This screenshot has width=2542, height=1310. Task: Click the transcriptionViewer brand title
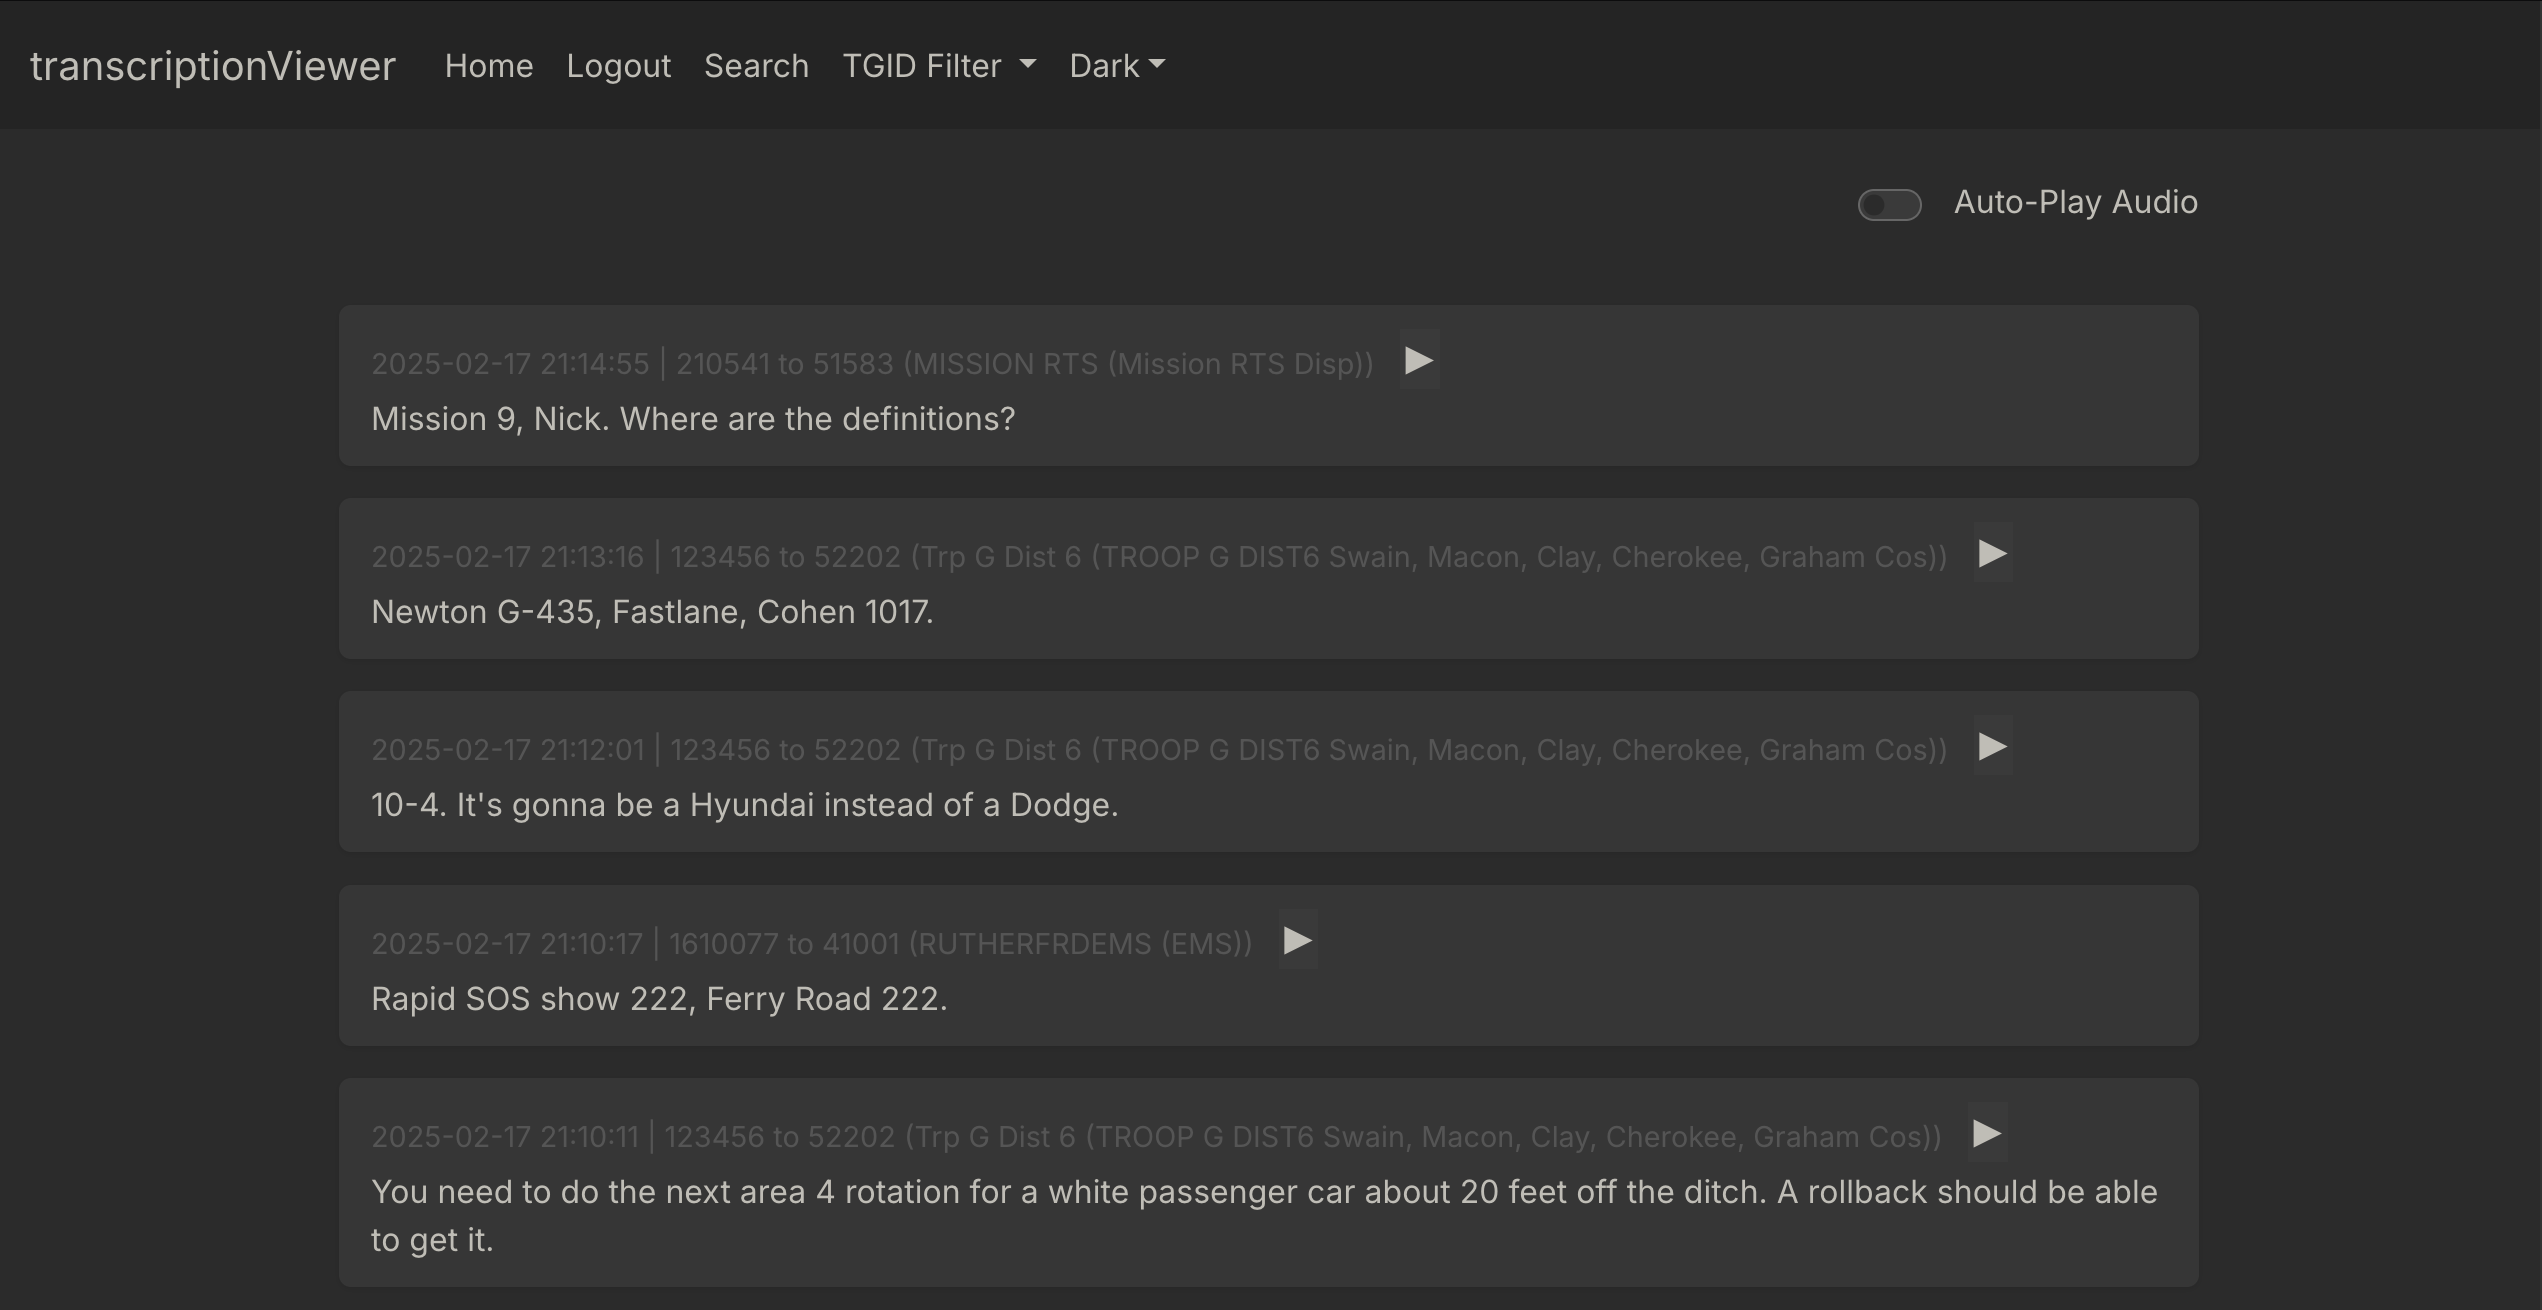[213, 66]
